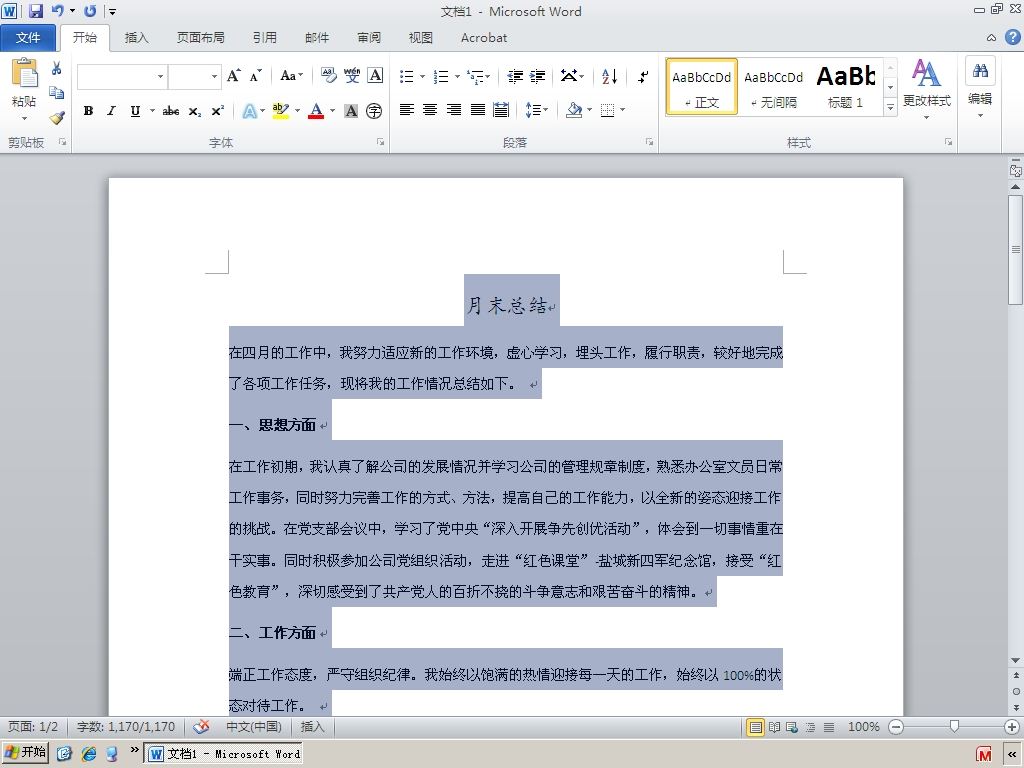Click the enclosed character (字) icon

(x=374, y=111)
